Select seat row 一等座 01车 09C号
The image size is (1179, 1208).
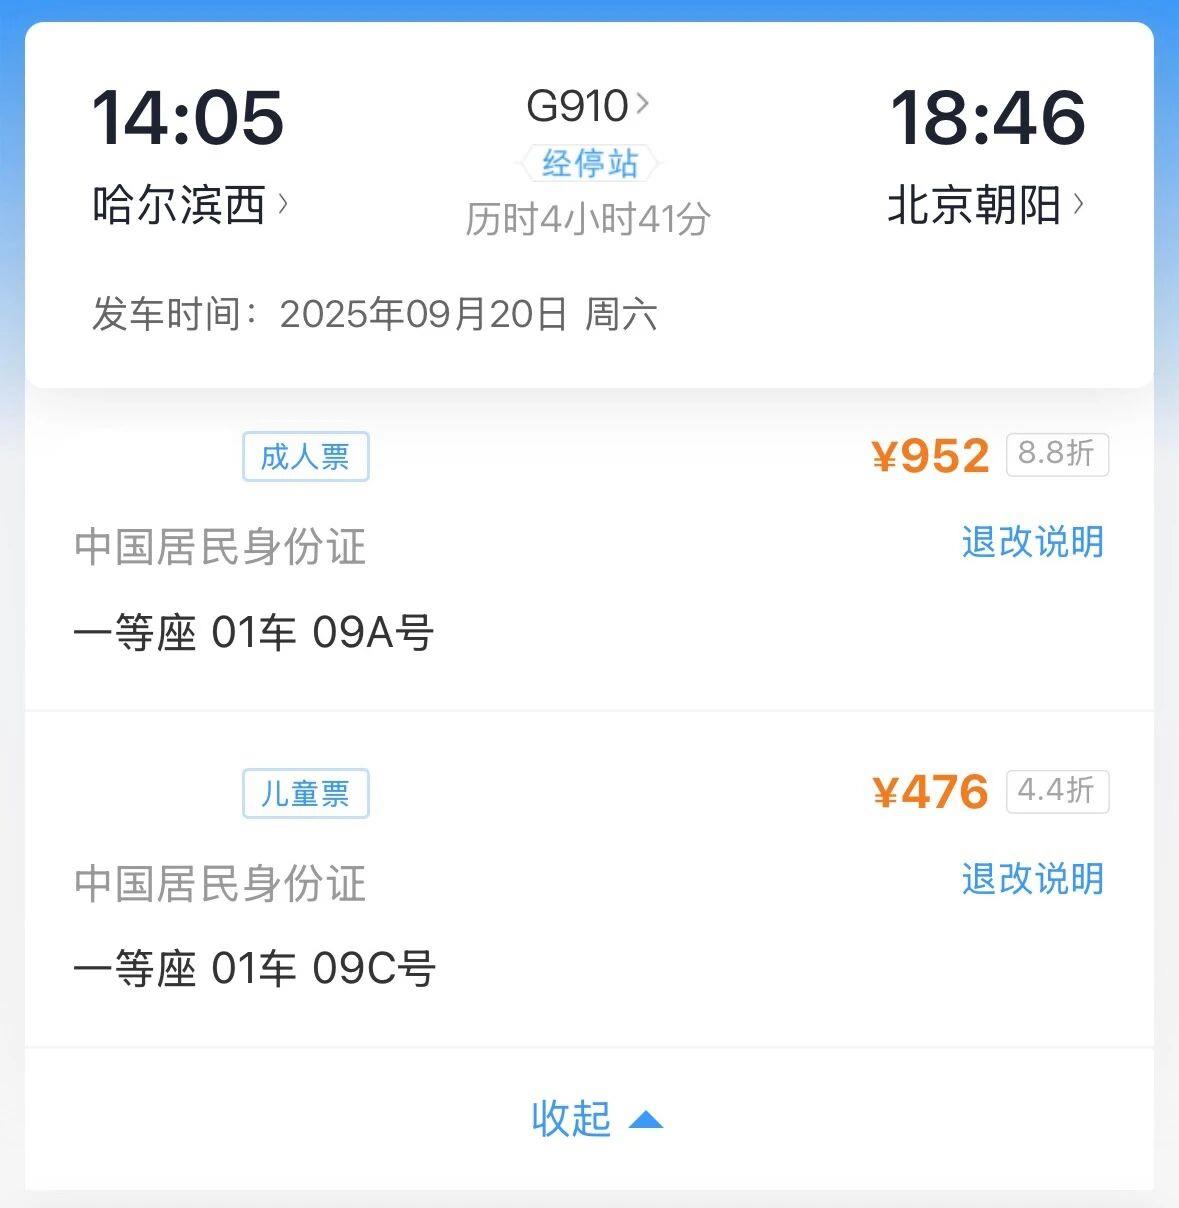(x=254, y=969)
